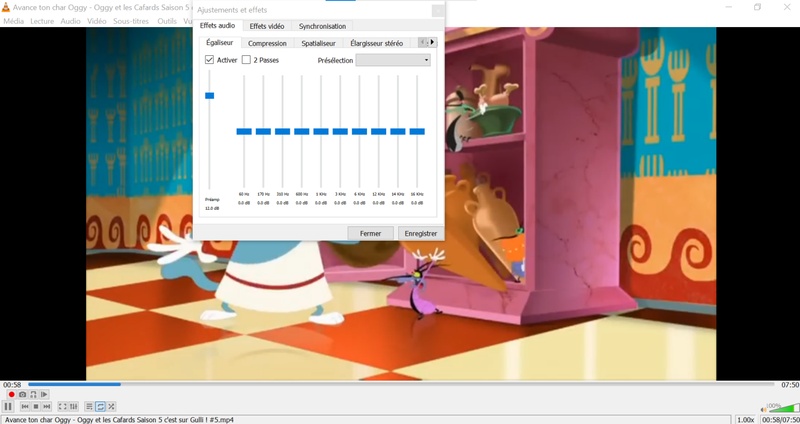Switch to the Synchronisation tab
800x424 pixels.
tap(322, 26)
